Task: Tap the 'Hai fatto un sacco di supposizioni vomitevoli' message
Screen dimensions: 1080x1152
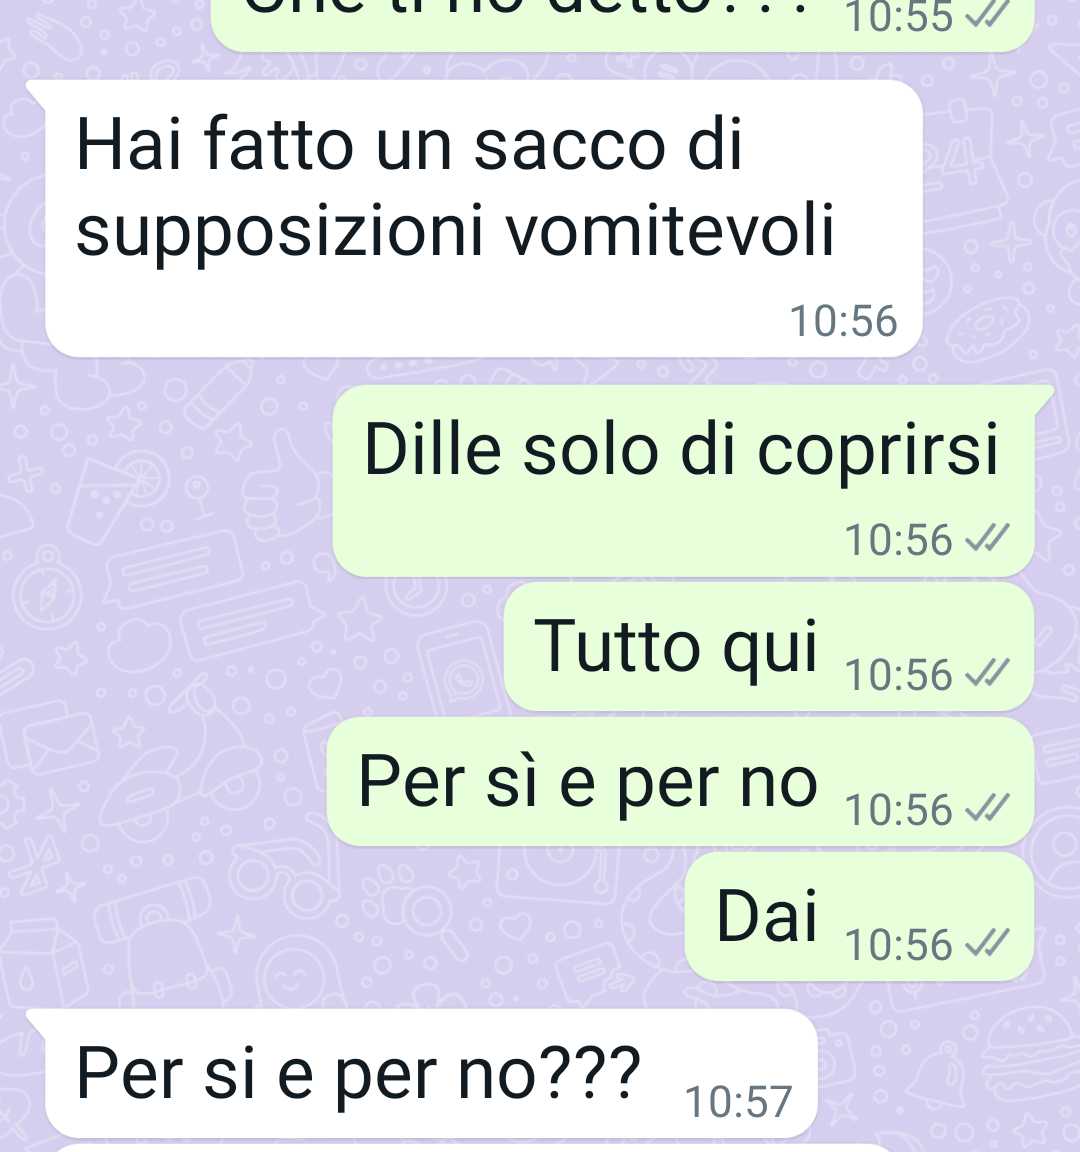Action: (x=483, y=219)
